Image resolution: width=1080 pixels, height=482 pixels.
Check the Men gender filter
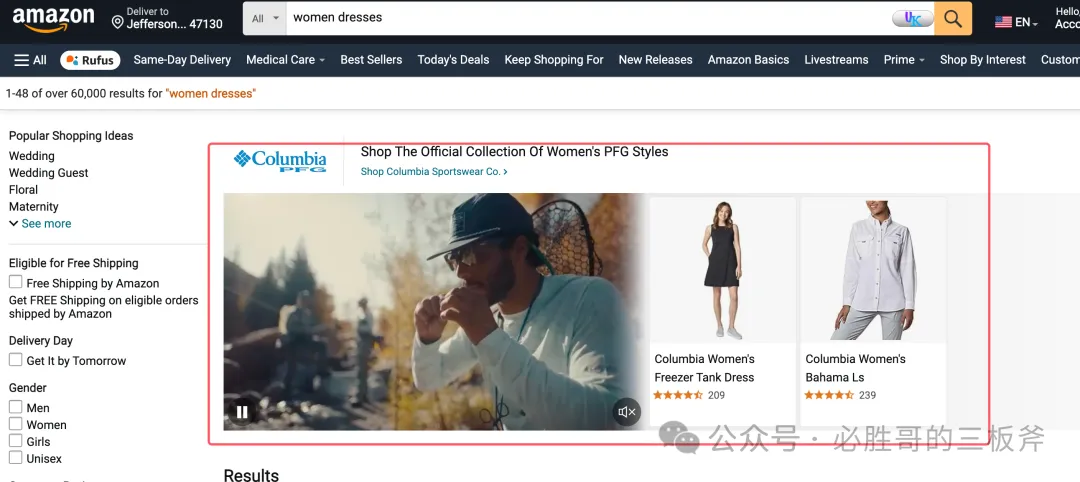(x=15, y=407)
